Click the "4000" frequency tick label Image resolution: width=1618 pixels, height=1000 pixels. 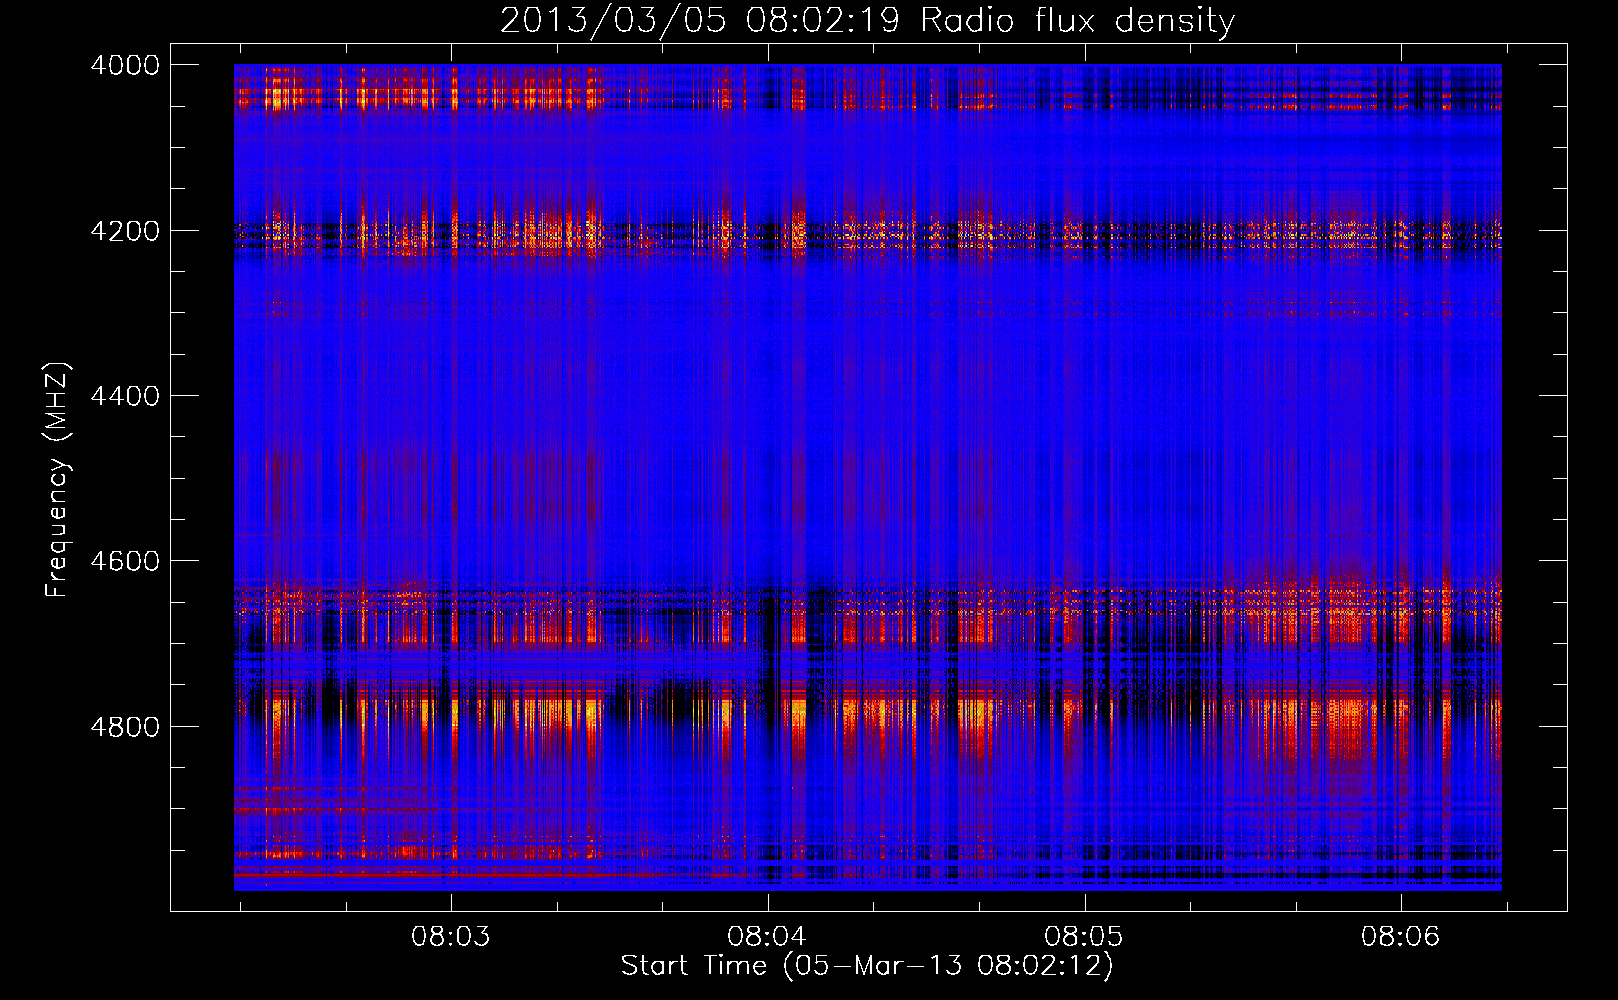coord(125,65)
